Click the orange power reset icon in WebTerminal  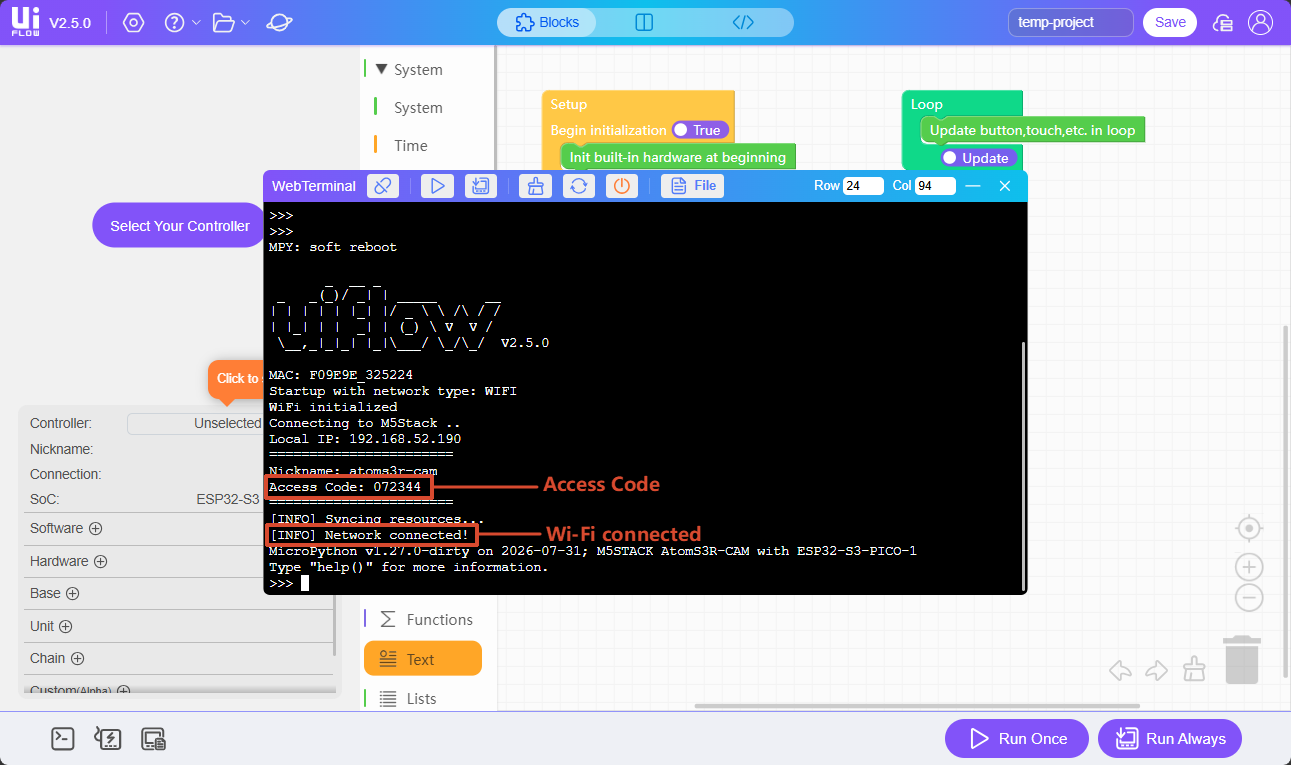[x=622, y=186]
